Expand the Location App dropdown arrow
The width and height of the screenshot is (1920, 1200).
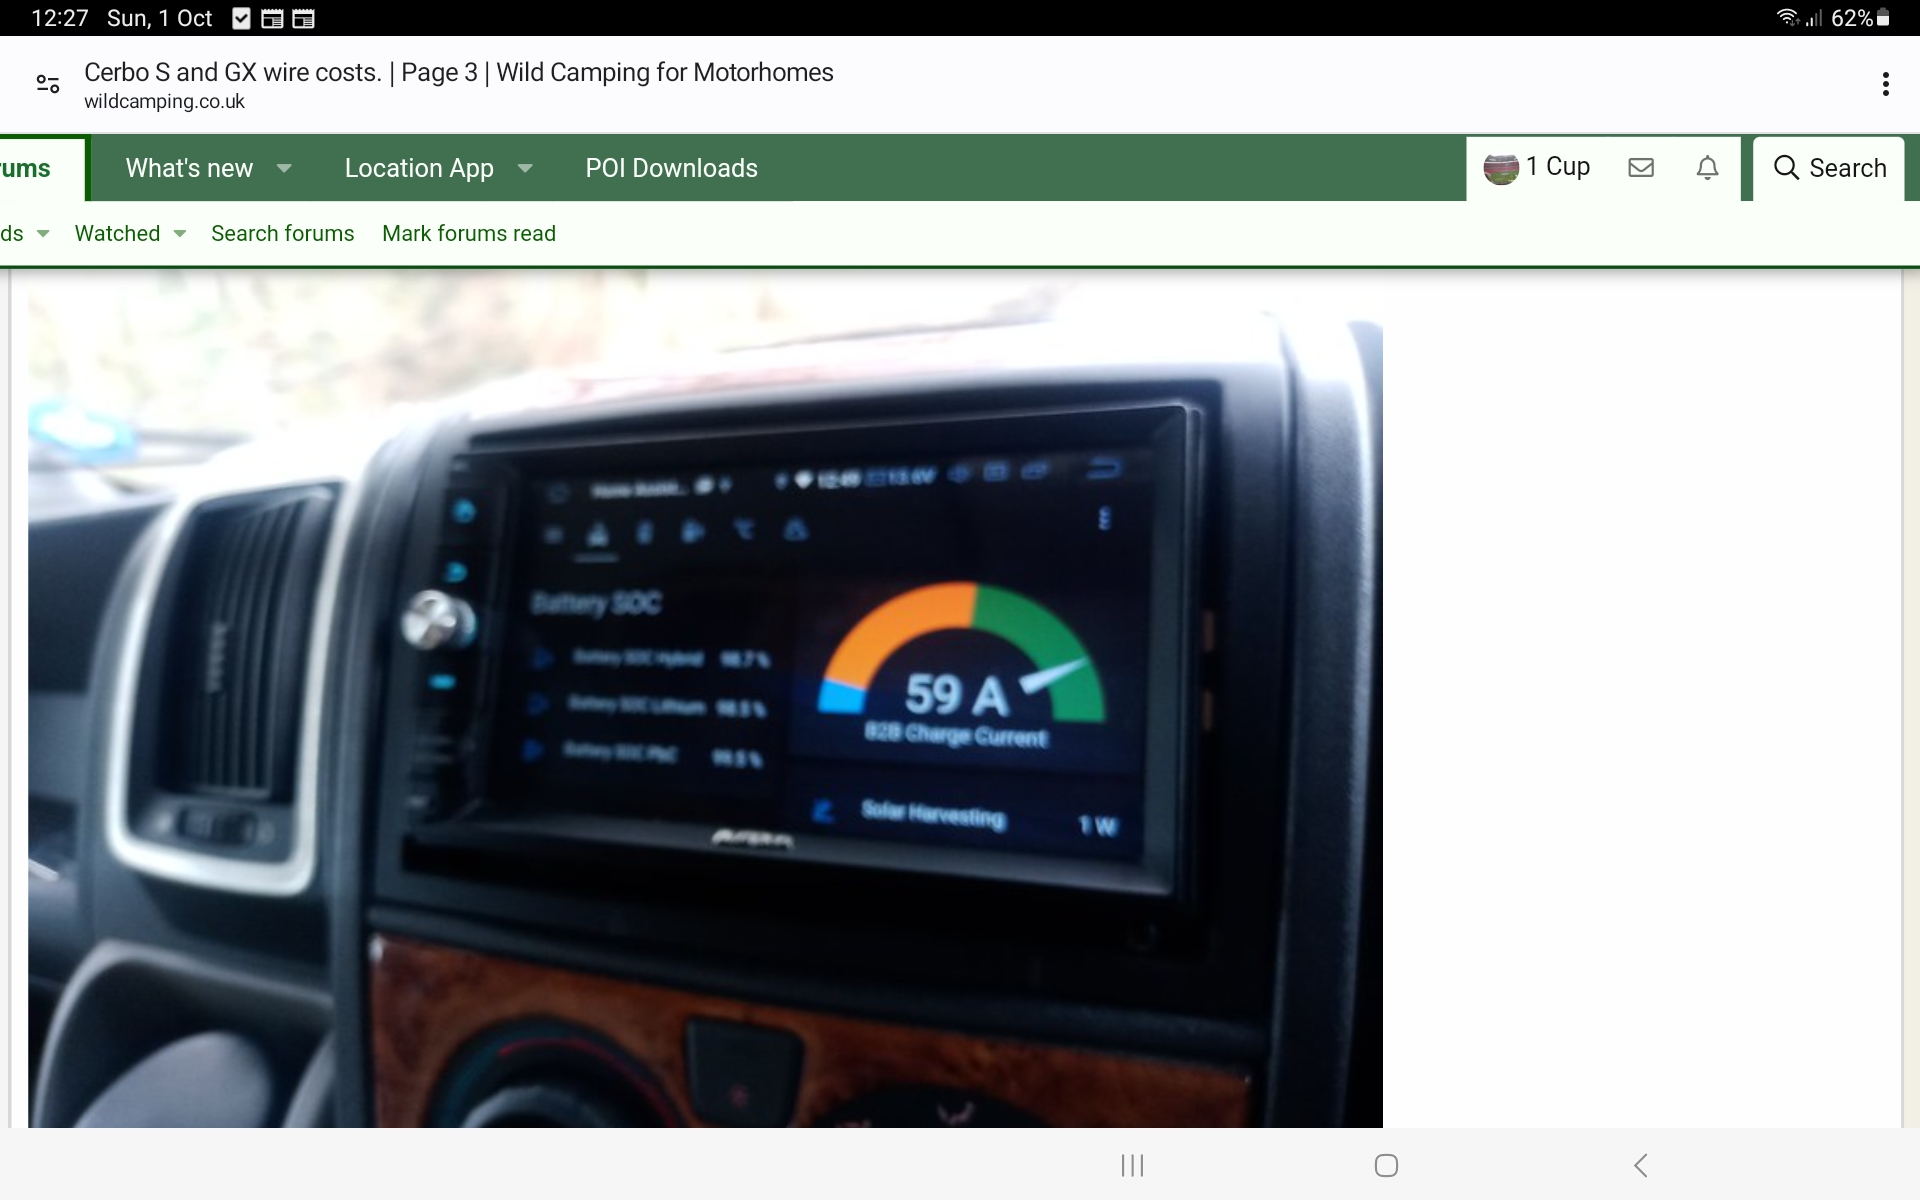tap(525, 168)
